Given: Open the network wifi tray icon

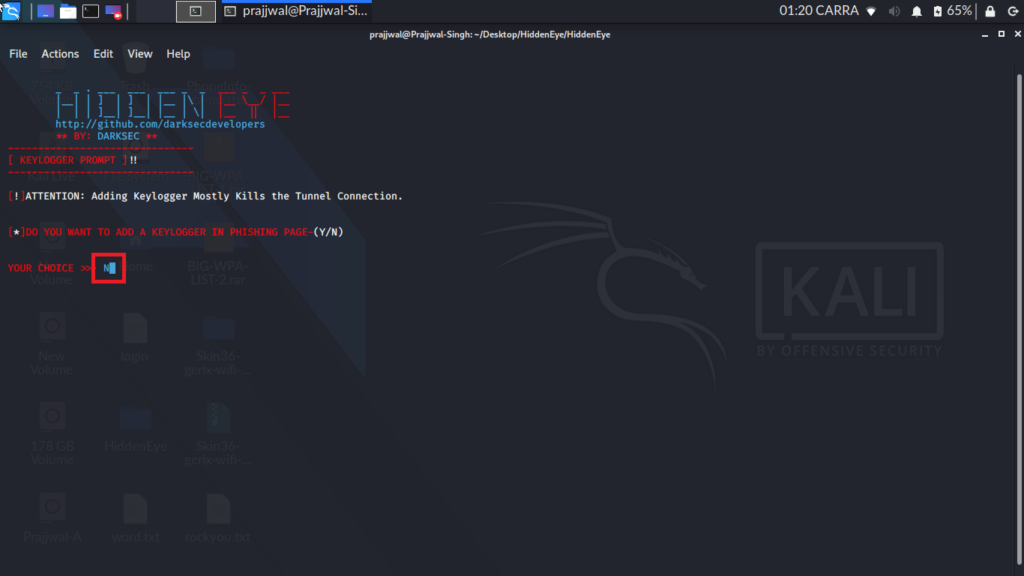Looking at the screenshot, I should pyautogui.click(x=871, y=11).
